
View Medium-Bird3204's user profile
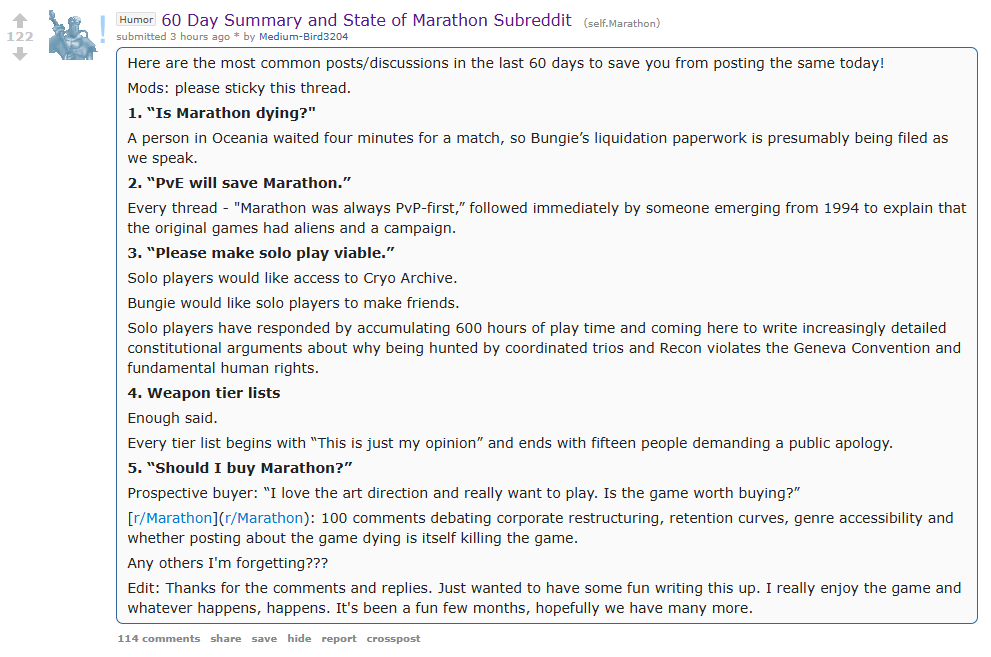[x=303, y=37]
